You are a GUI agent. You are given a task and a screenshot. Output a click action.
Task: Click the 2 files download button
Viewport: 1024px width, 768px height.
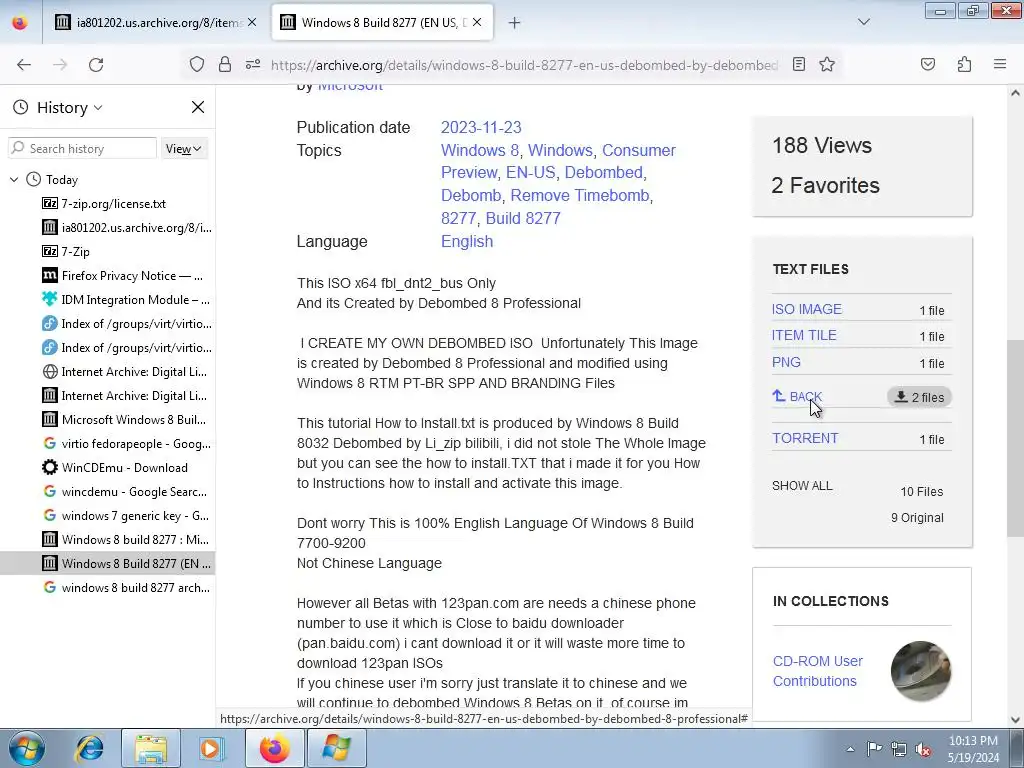click(920, 397)
